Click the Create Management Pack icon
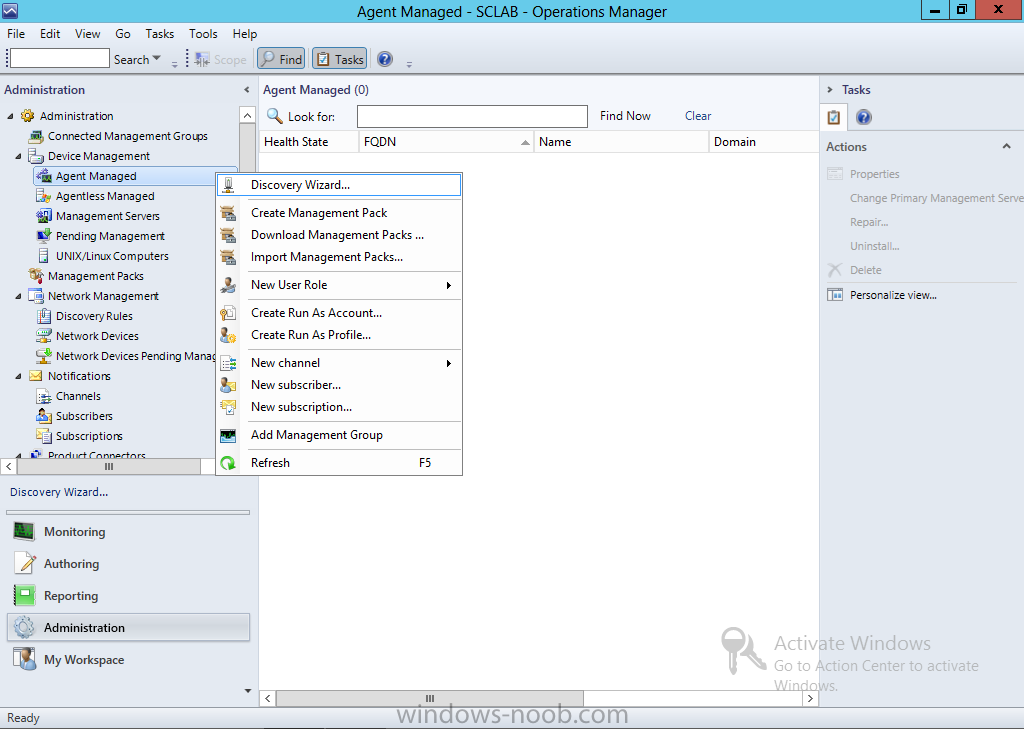1024x729 pixels. (x=228, y=213)
